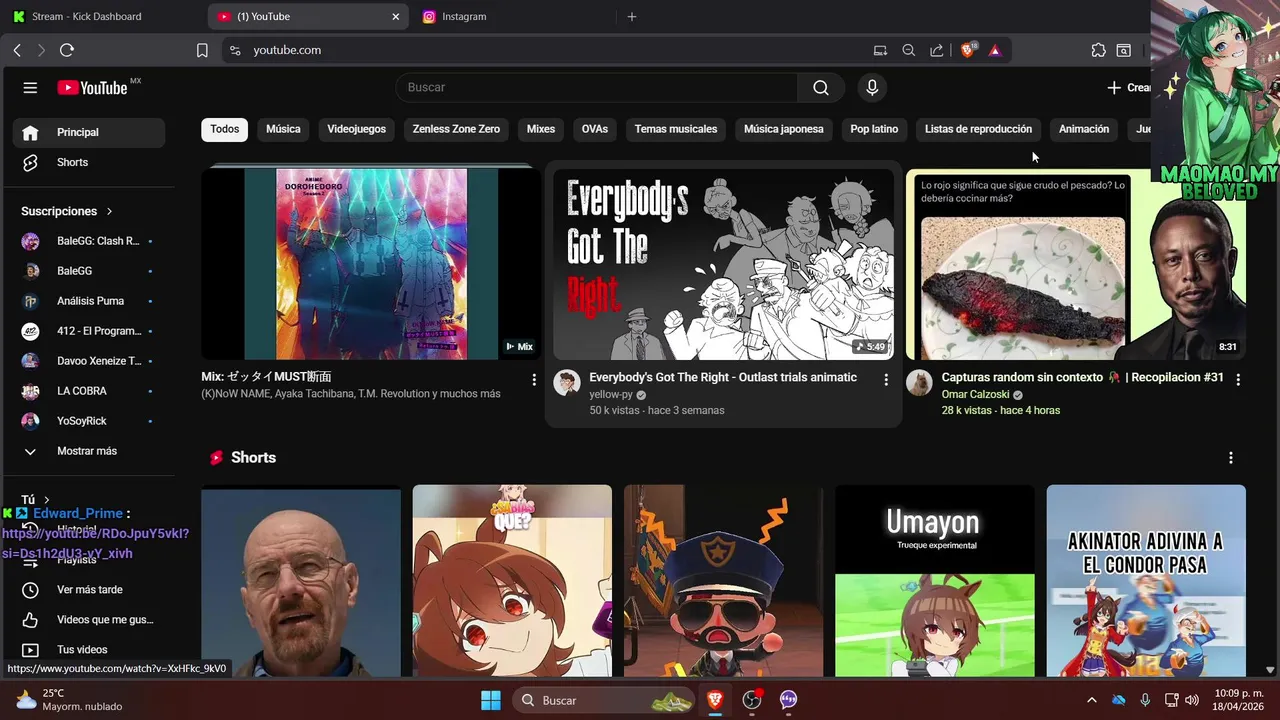
Task: Open the Shorts sidebar entry
Action: pos(89,162)
